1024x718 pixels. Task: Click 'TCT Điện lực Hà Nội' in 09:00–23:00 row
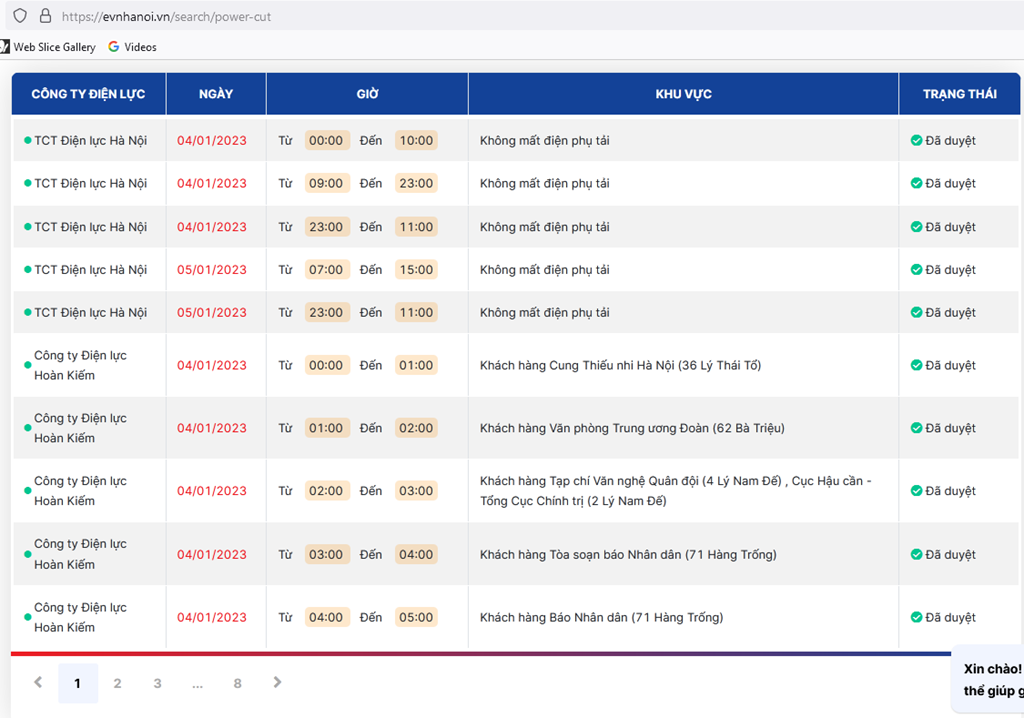91,184
